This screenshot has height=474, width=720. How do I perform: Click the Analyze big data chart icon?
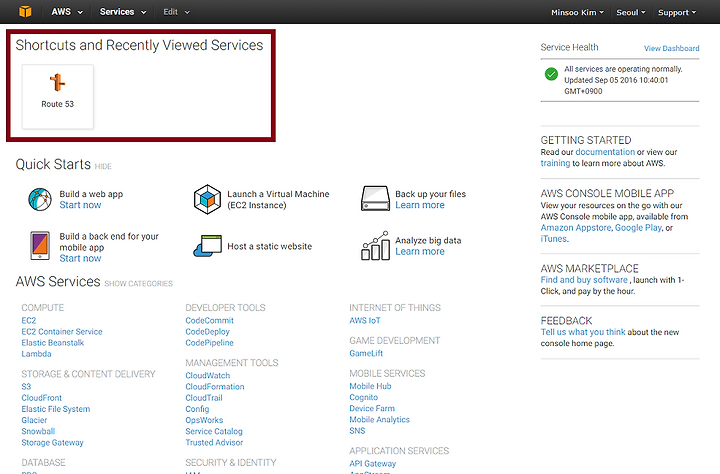[x=375, y=246]
